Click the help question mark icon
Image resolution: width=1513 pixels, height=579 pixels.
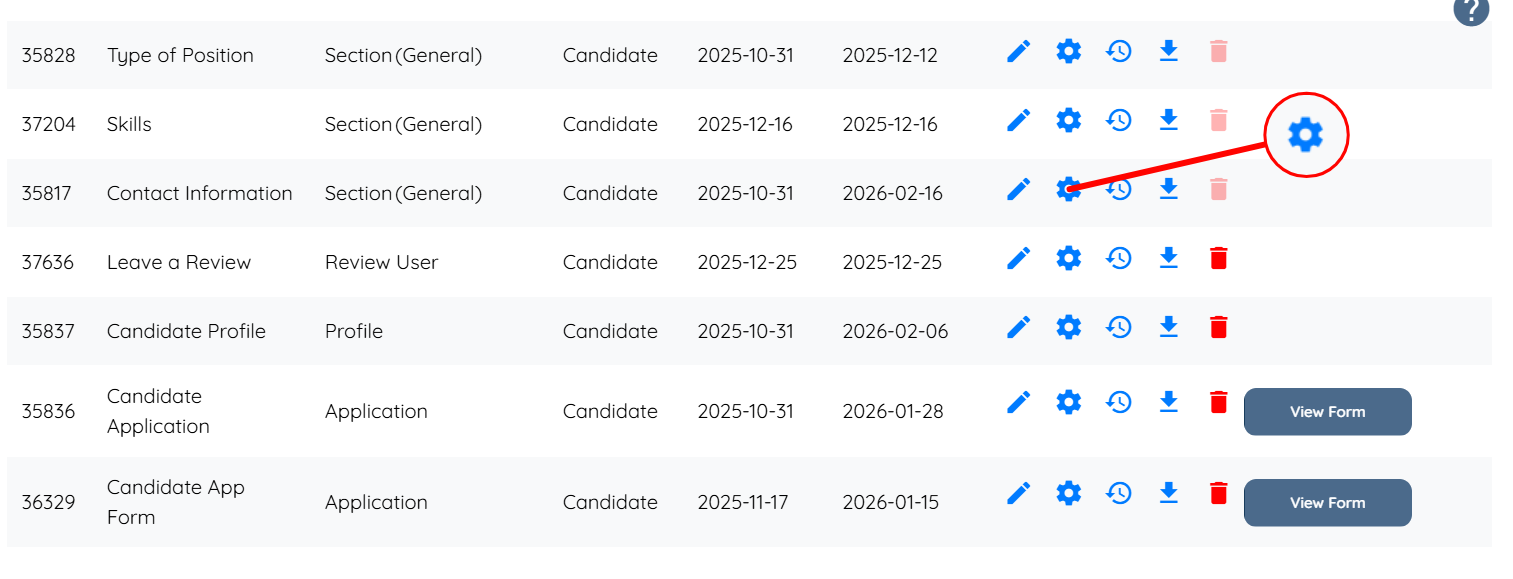click(x=1471, y=10)
